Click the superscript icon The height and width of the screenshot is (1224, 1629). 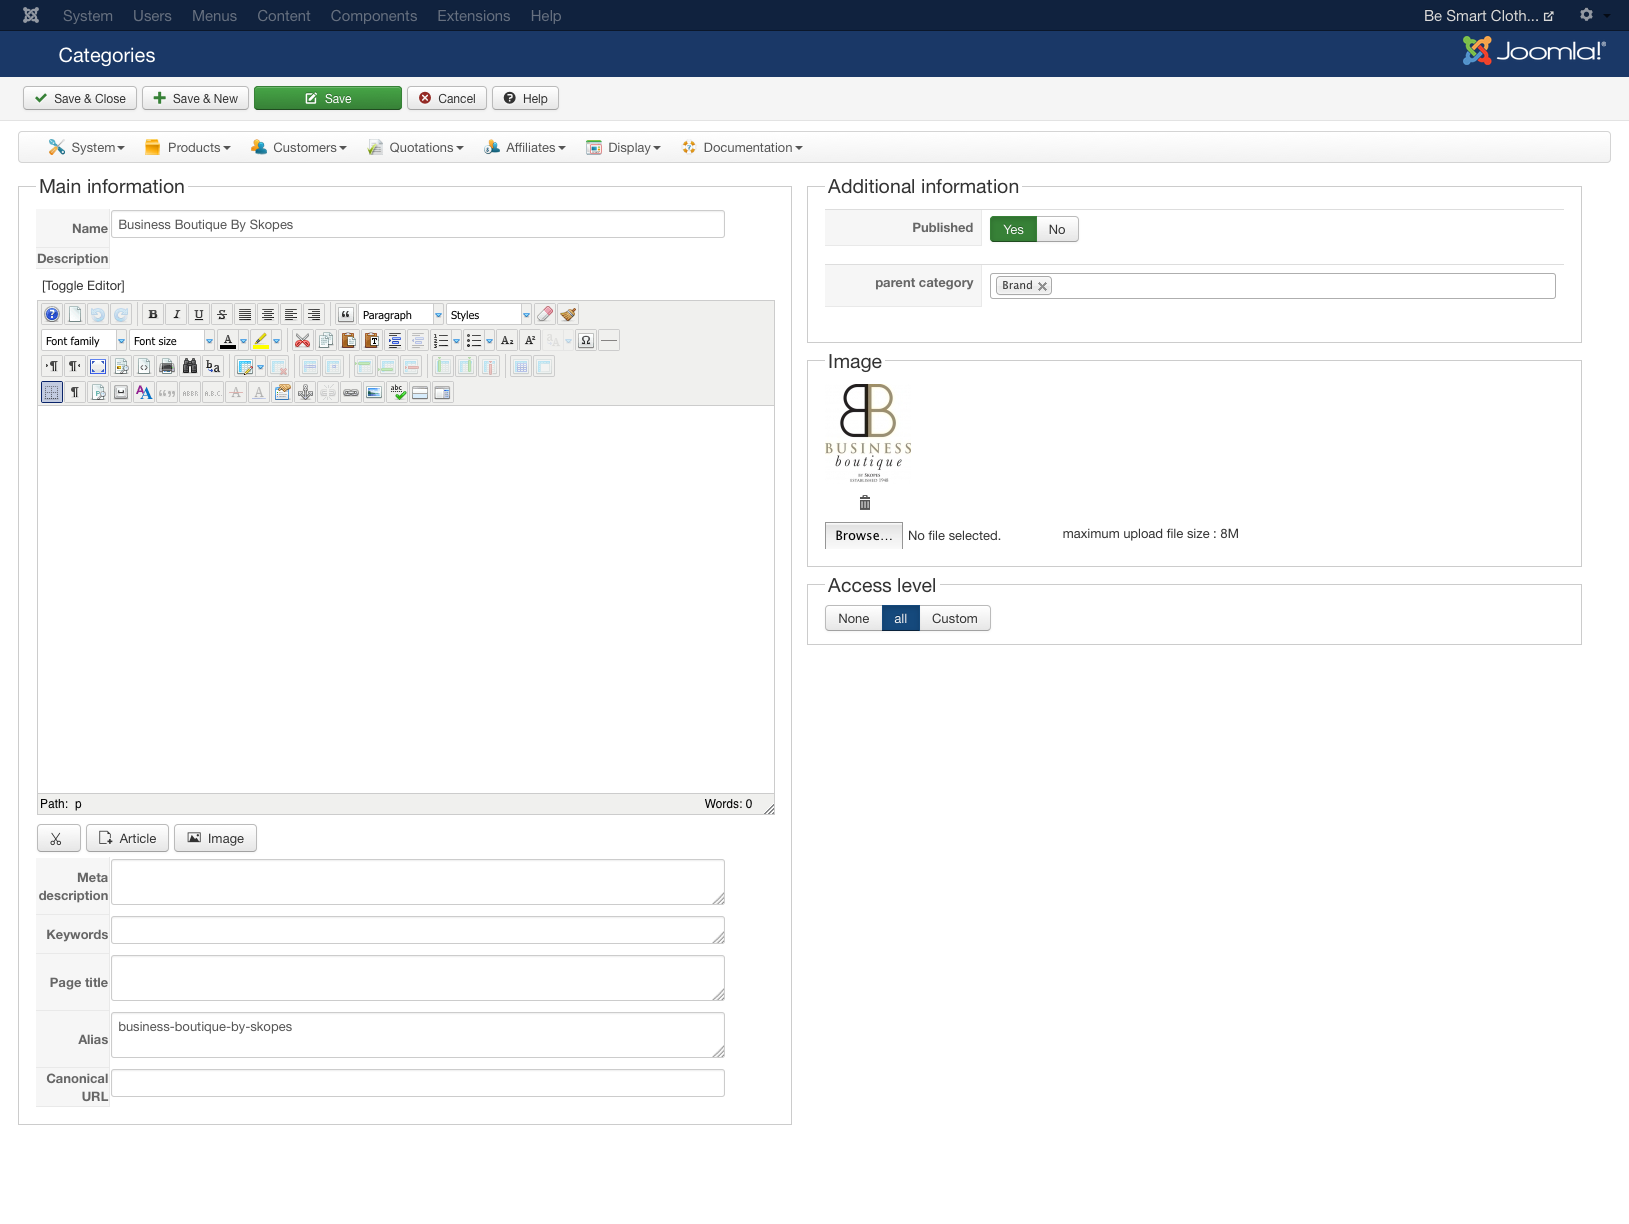tap(530, 341)
